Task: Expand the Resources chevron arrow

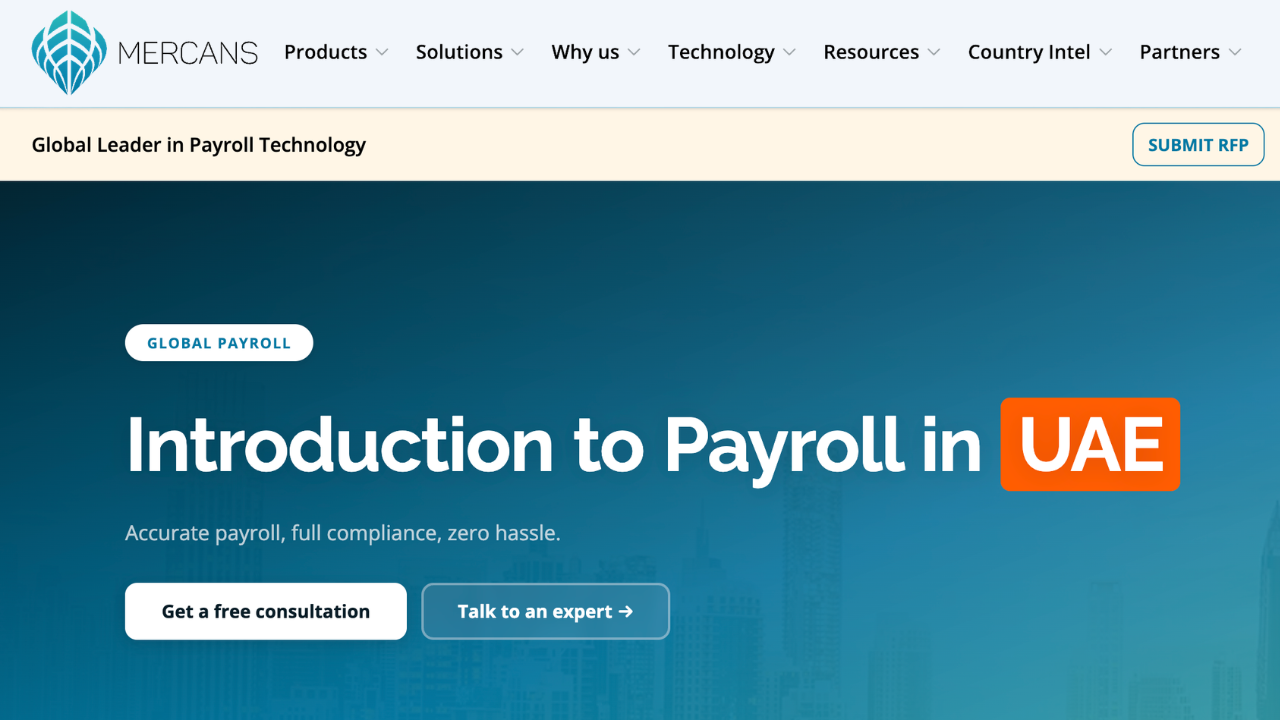Action: coord(934,53)
